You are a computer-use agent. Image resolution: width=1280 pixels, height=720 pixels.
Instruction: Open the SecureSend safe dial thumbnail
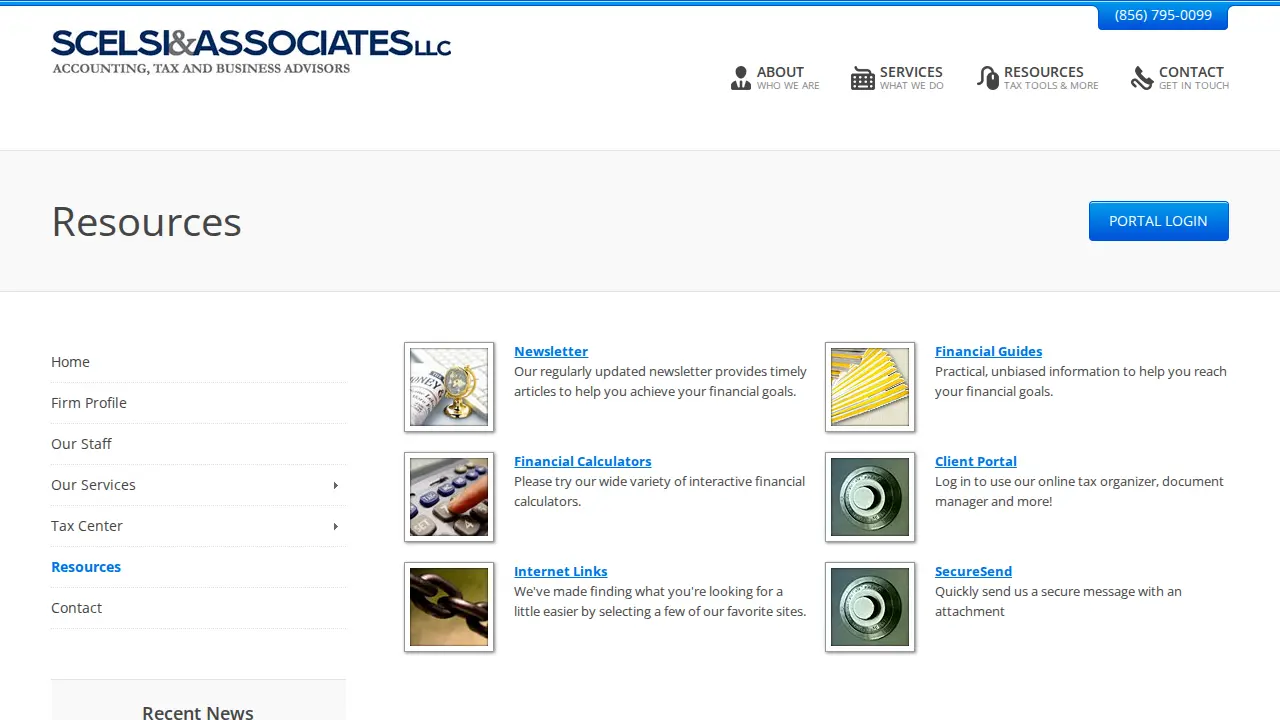870,607
